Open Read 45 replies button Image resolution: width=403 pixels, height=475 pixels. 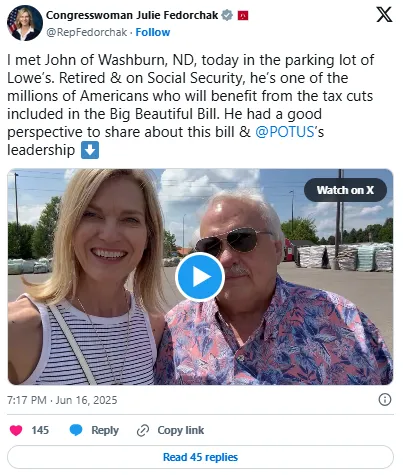click(x=200, y=457)
